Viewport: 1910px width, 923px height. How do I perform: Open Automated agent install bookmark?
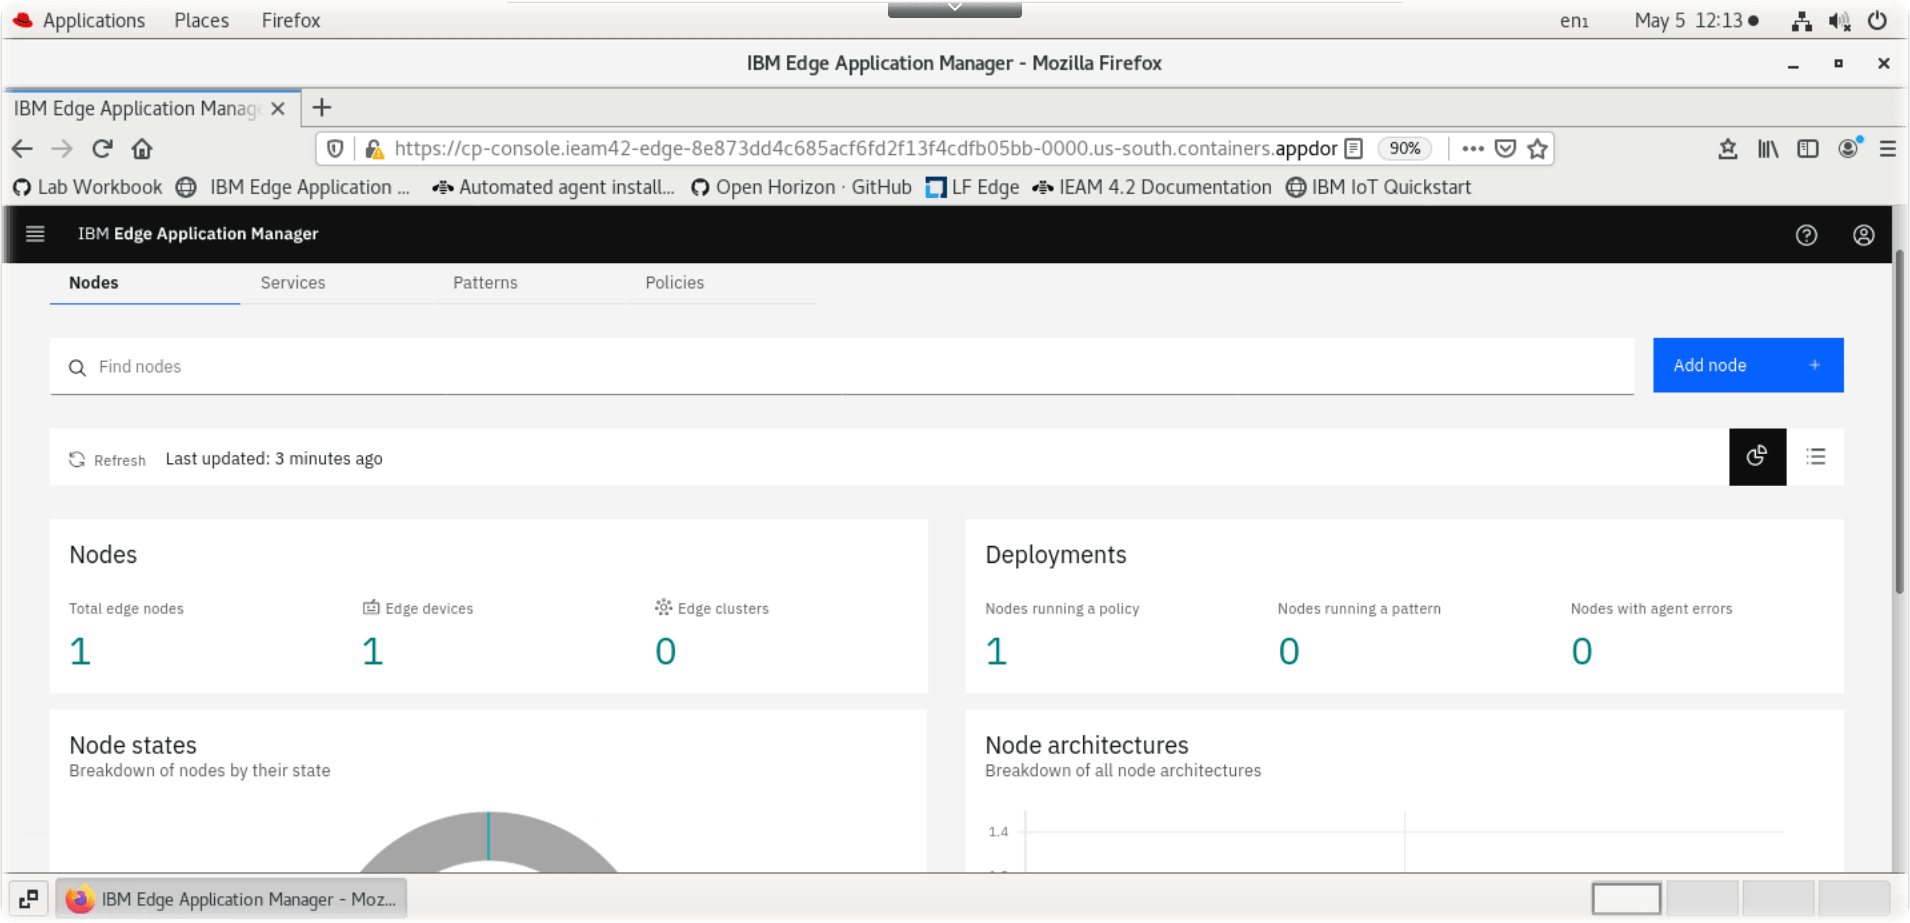pos(553,187)
